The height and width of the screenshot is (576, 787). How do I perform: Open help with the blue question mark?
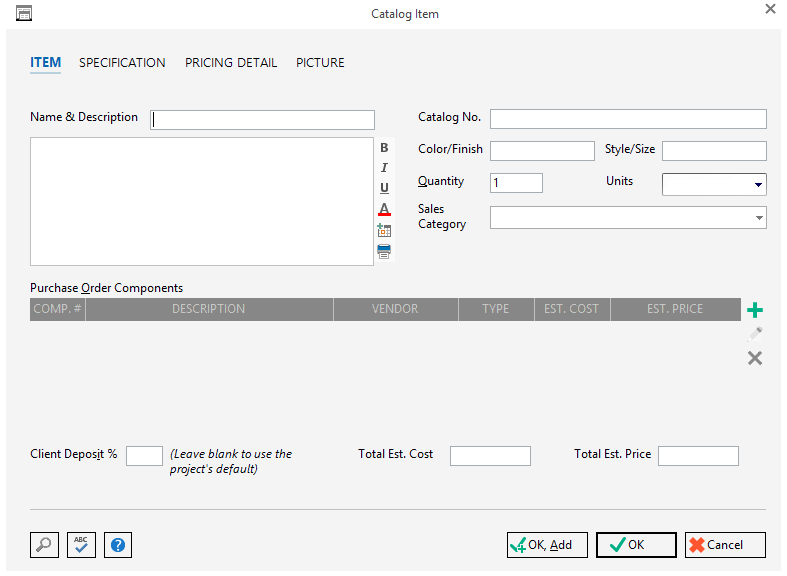118,545
